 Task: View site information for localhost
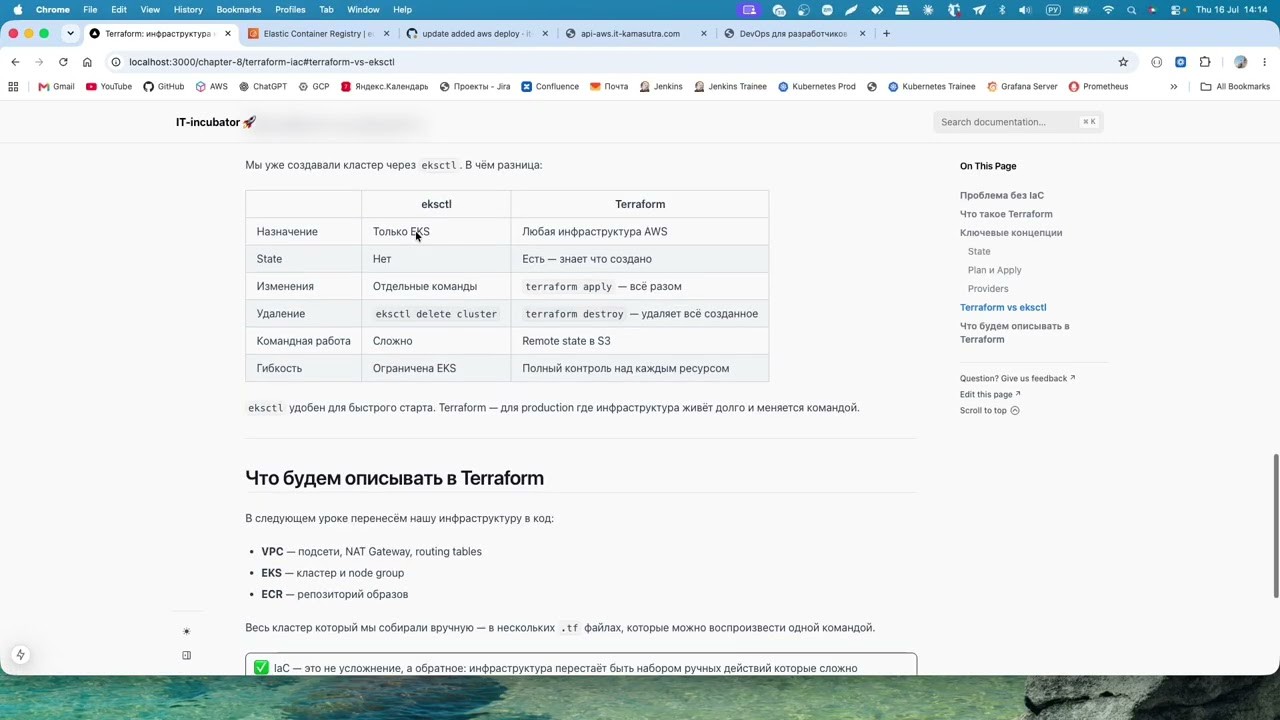point(116,62)
